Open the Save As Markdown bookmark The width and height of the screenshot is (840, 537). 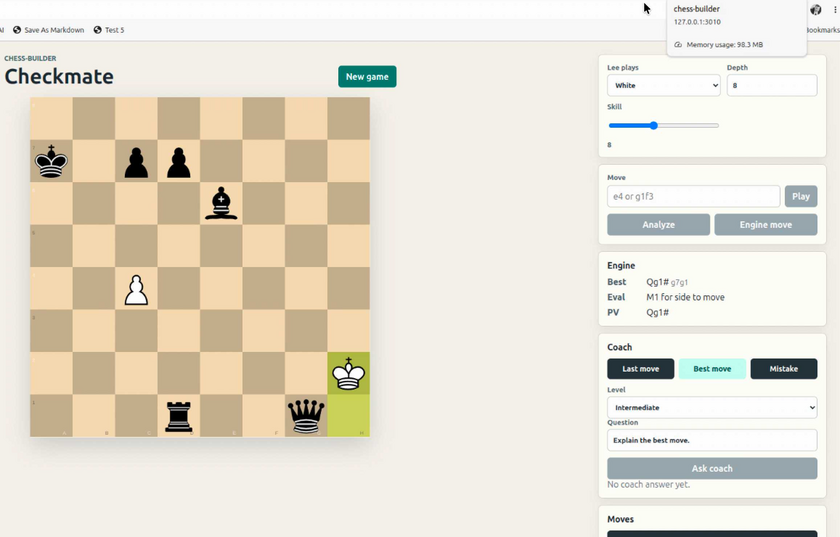(49, 30)
